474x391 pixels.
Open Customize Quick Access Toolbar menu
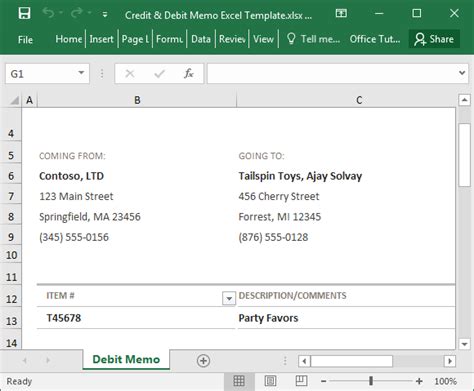[x=105, y=14]
